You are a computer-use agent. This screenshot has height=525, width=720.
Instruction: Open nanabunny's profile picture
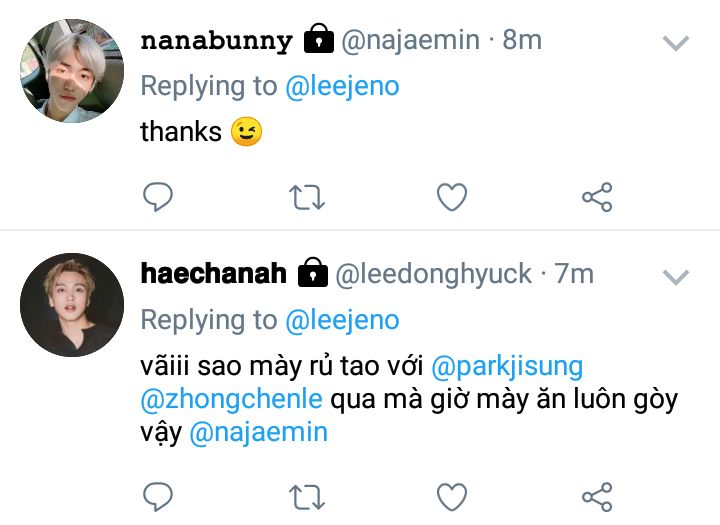click(x=72, y=71)
